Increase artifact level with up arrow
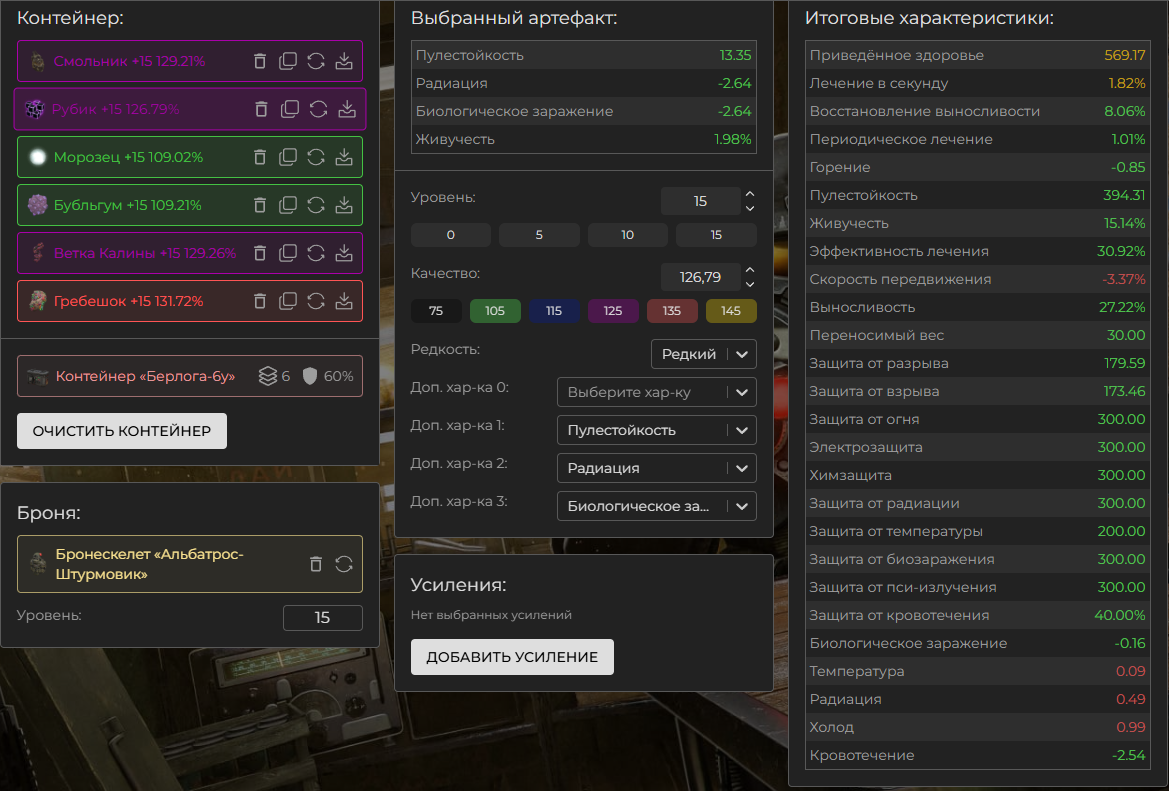 750,194
